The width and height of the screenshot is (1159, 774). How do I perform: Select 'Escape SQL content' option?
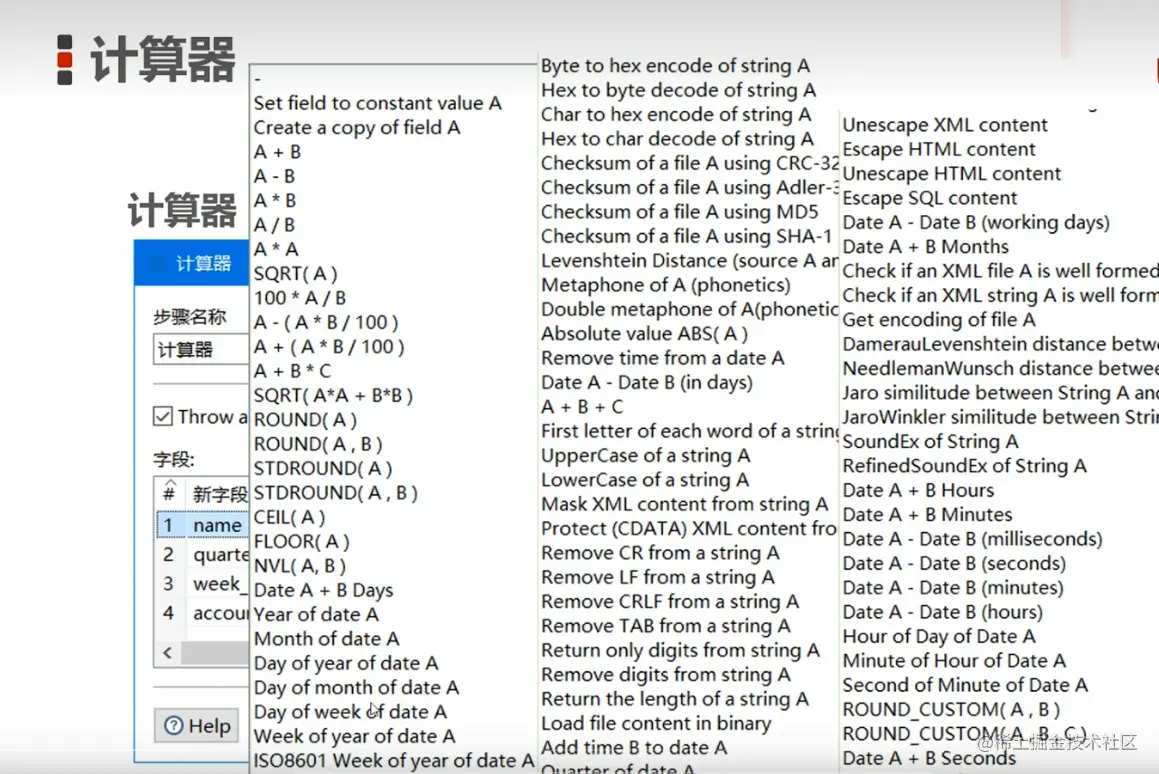click(930, 198)
